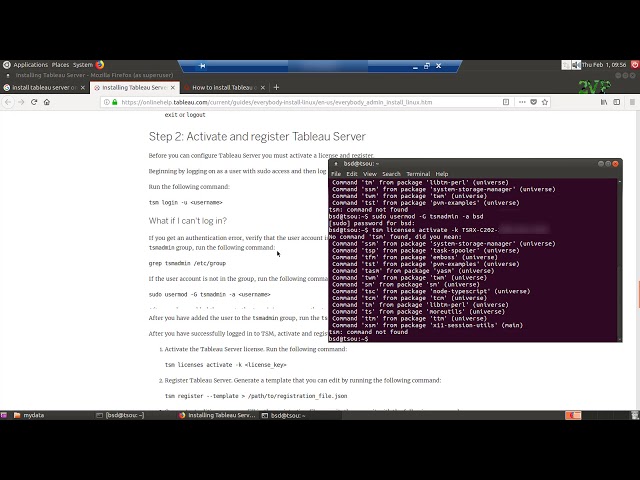Reload the current Firefox page
This screenshot has height=480, width=640.
34,102
